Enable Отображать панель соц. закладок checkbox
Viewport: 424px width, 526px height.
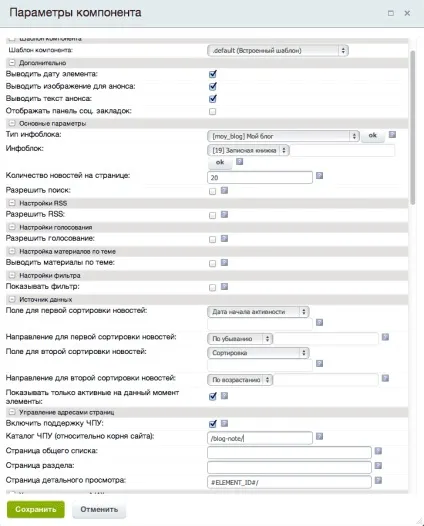click(213, 111)
